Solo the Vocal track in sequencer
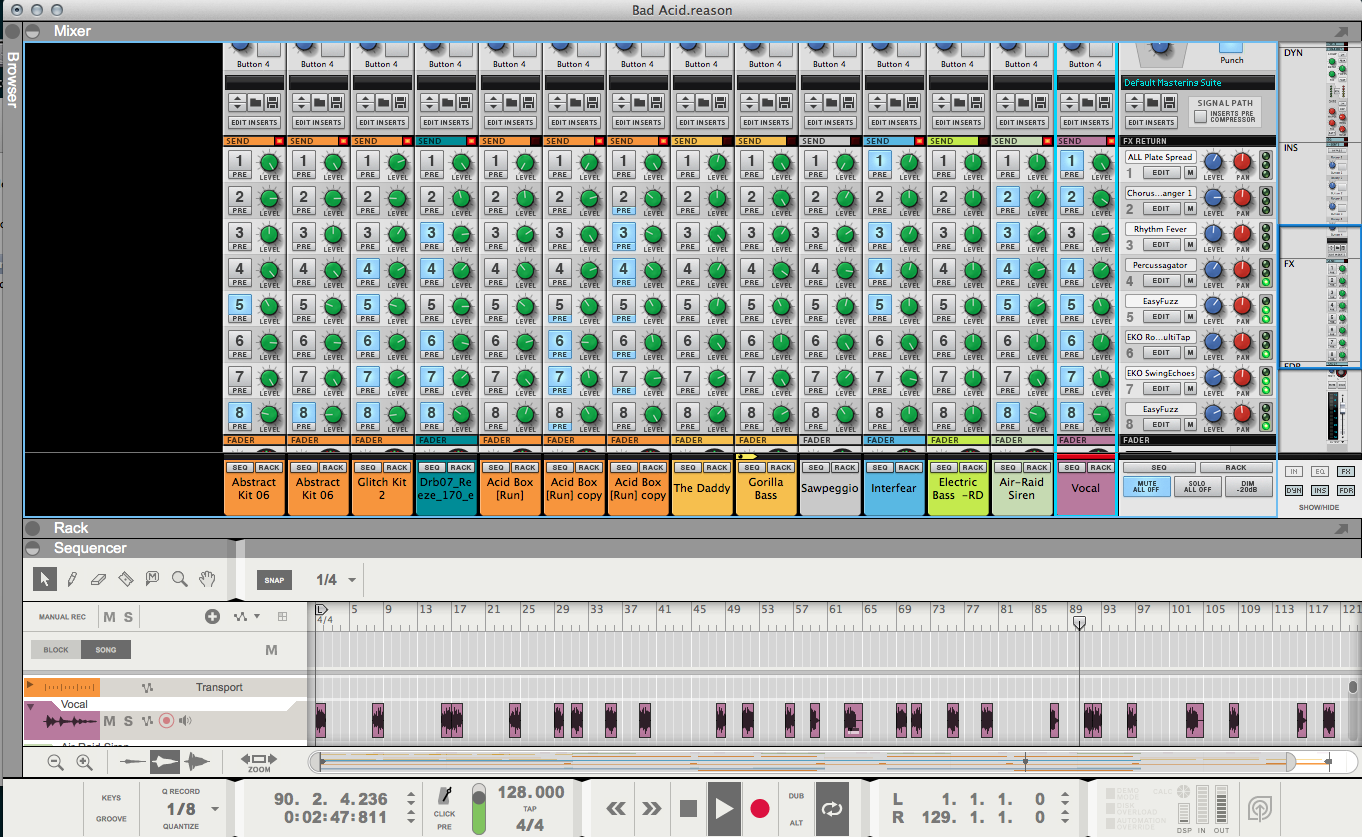The height and width of the screenshot is (837, 1362). tap(128, 721)
